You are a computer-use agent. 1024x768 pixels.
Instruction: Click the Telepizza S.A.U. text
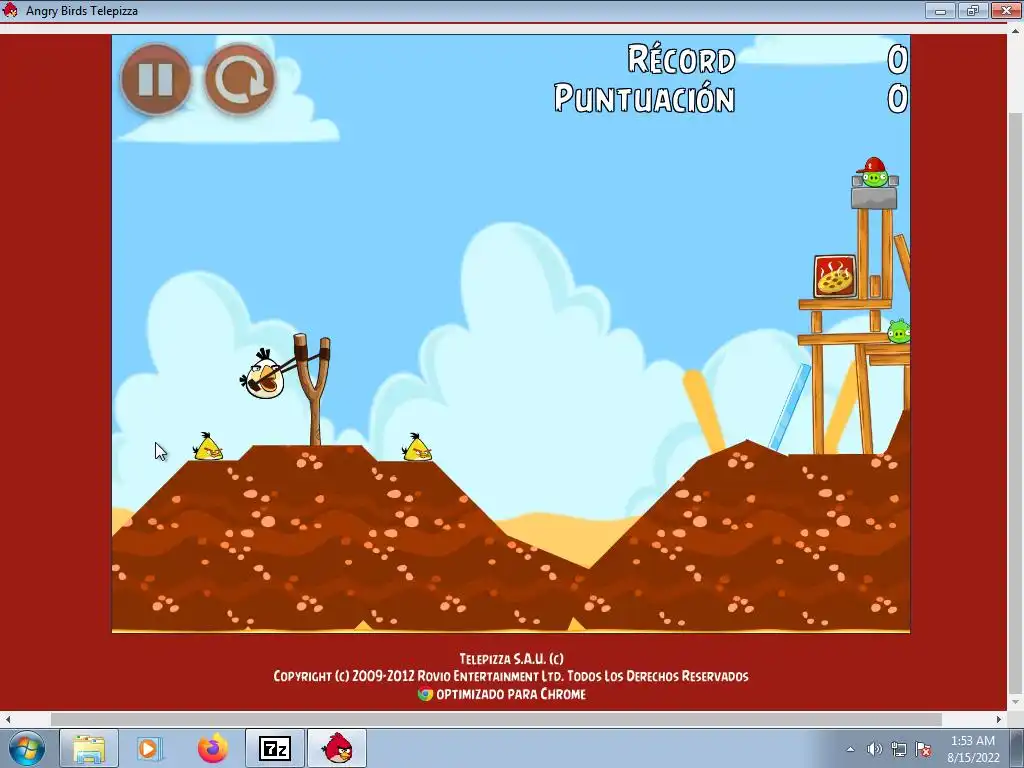coord(511,658)
